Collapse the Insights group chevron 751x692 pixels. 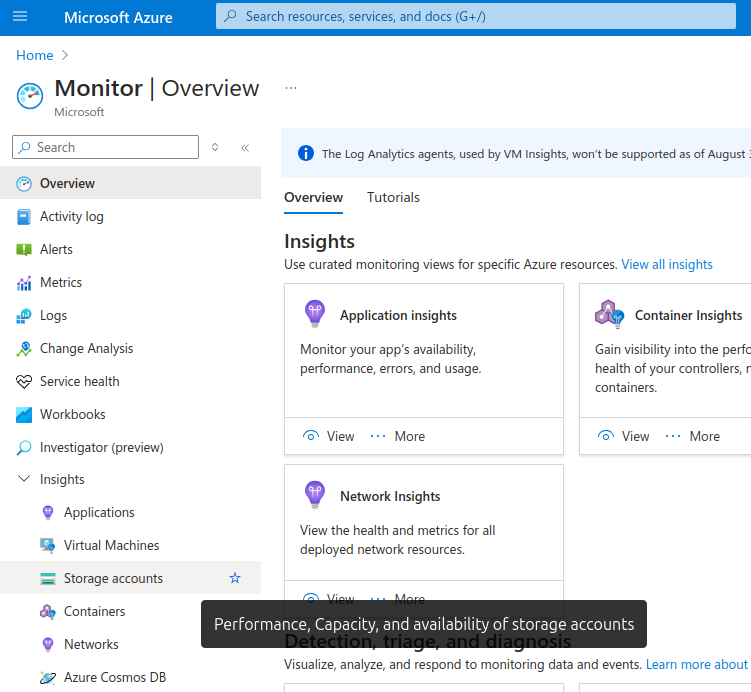(x=24, y=478)
